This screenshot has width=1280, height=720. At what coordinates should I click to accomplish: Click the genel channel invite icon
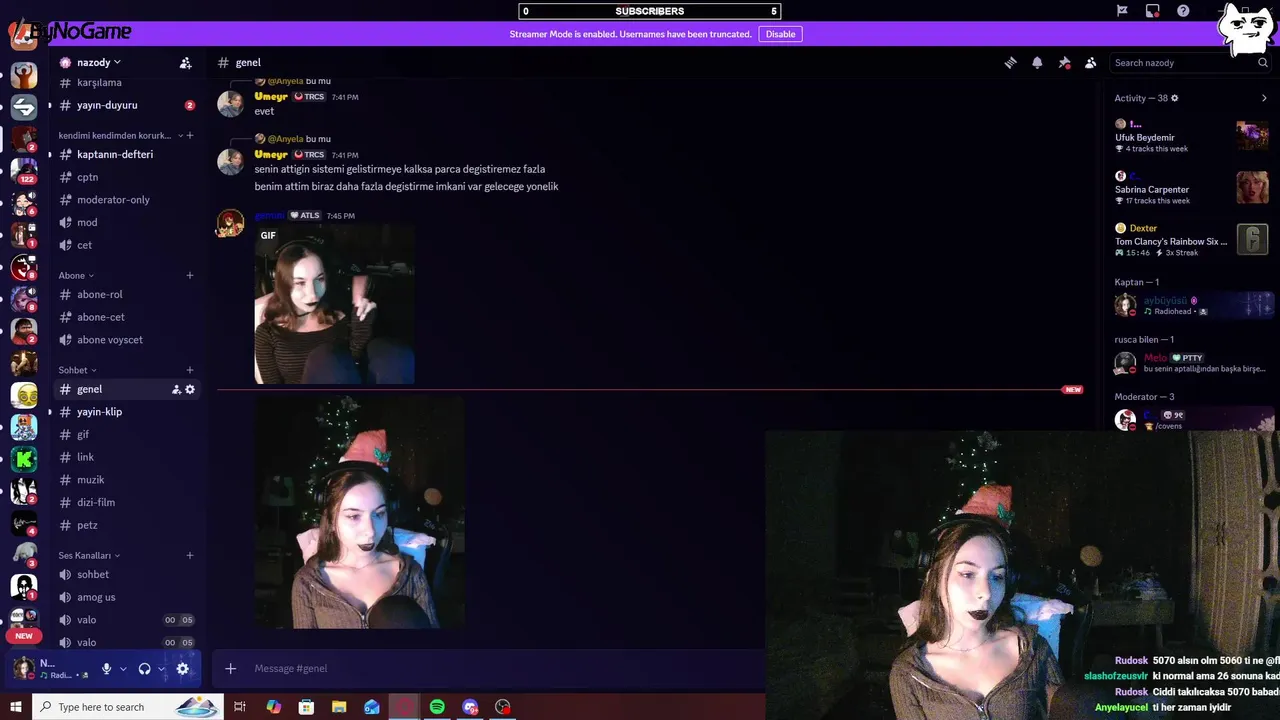point(176,389)
